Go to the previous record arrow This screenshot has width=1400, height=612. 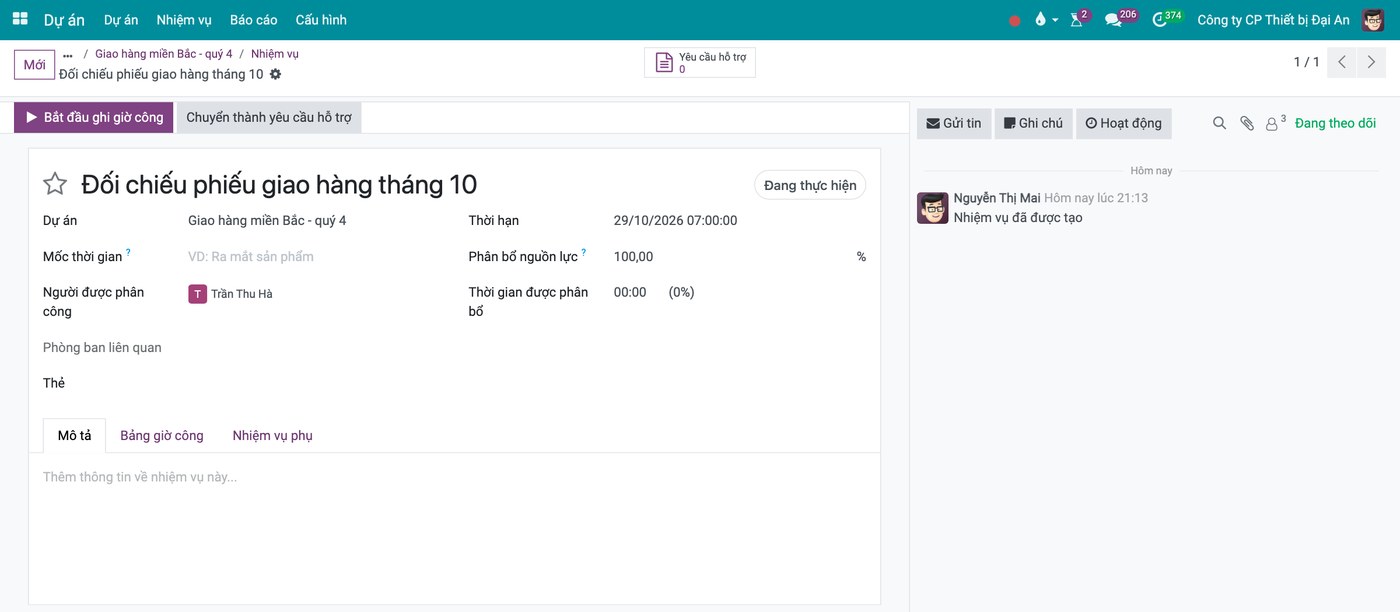(x=1342, y=62)
